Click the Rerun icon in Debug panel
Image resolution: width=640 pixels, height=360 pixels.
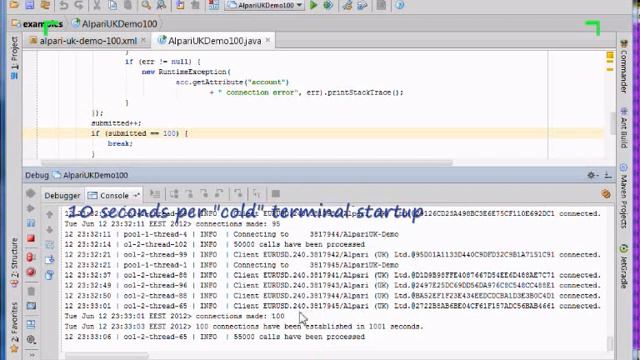(x=31, y=193)
